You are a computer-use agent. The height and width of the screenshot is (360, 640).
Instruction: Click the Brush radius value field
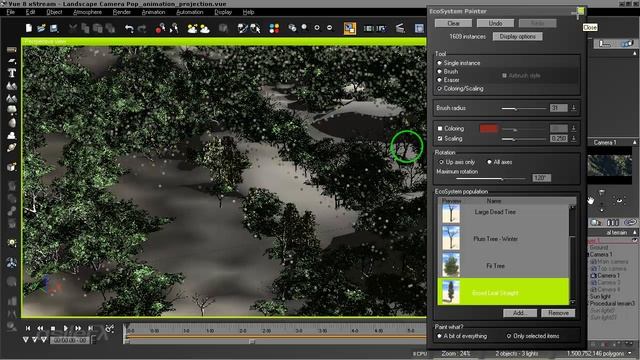559,108
